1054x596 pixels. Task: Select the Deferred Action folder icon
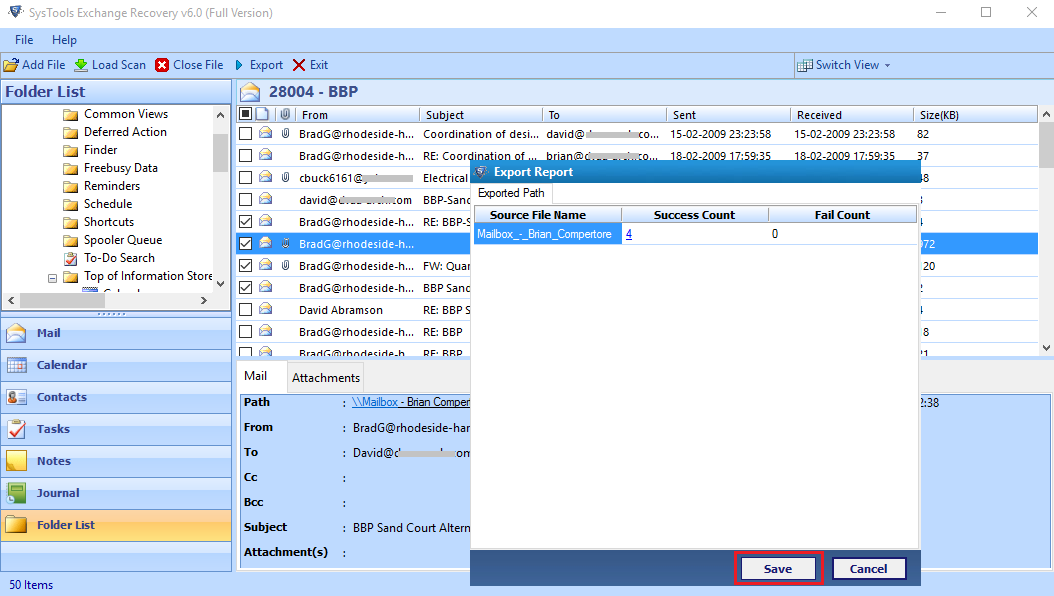point(71,132)
